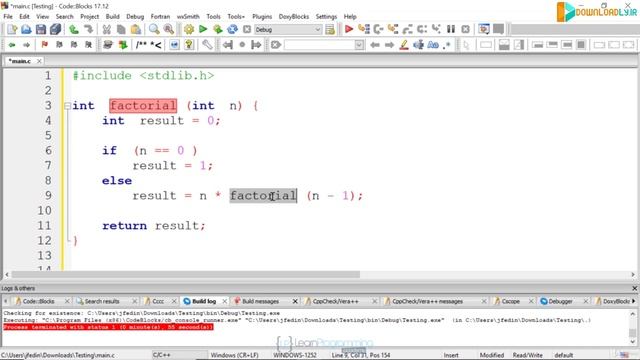This screenshot has width=640, height=360.
Task: Stop debugger icon
Action: (x=465, y=29)
